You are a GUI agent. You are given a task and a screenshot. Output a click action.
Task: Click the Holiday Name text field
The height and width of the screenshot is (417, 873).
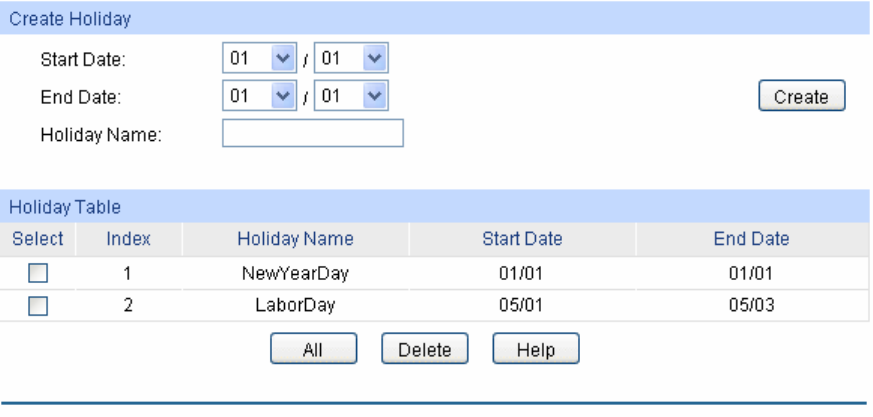pos(312,134)
